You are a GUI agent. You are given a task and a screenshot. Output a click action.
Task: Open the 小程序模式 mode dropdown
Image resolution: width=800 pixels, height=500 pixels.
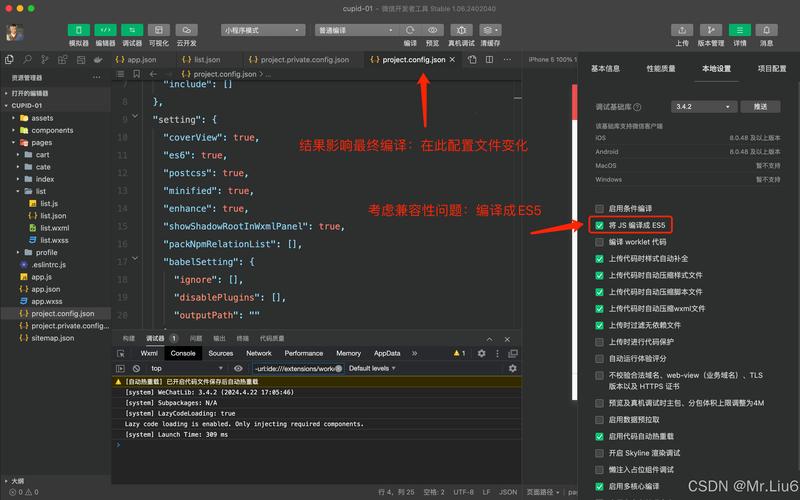(x=263, y=30)
